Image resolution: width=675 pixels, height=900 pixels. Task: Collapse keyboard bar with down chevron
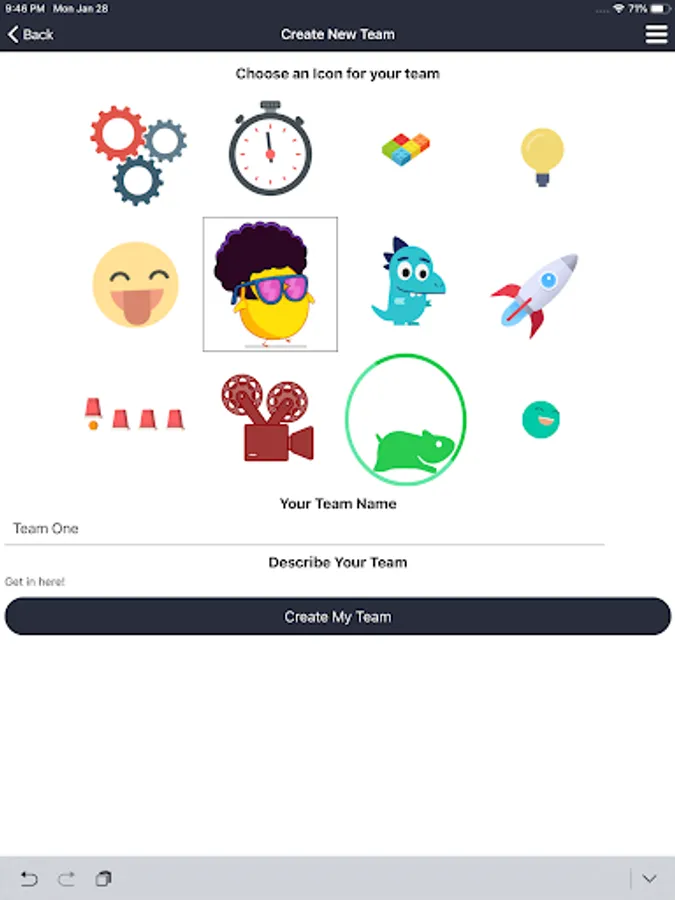tap(649, 879)
